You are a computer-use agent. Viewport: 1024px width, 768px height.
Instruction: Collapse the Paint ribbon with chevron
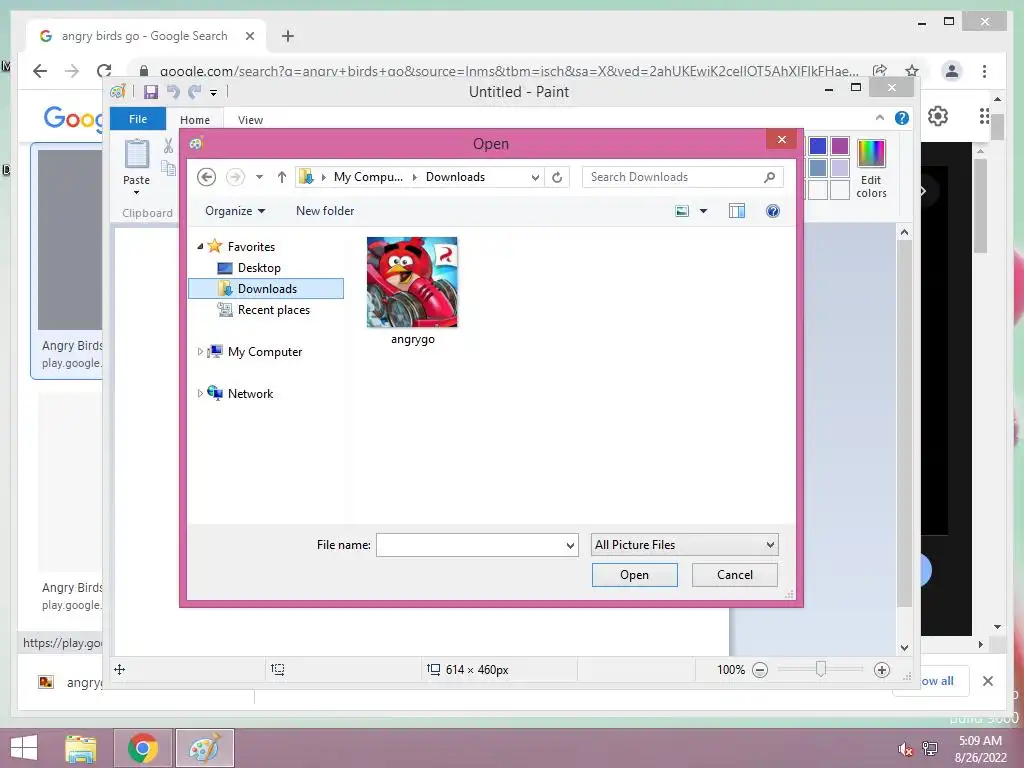tap(880, 118)
